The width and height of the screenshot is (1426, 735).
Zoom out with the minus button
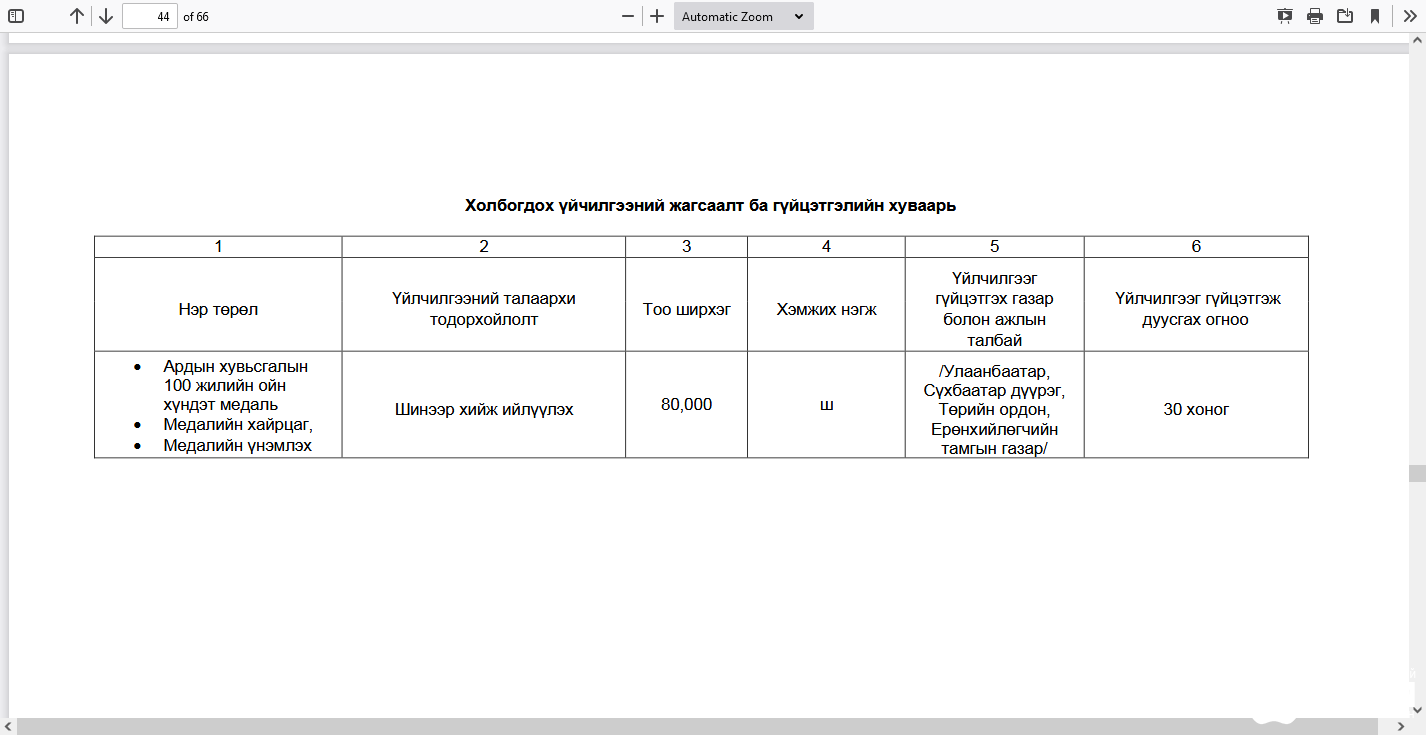coord(628,16)
